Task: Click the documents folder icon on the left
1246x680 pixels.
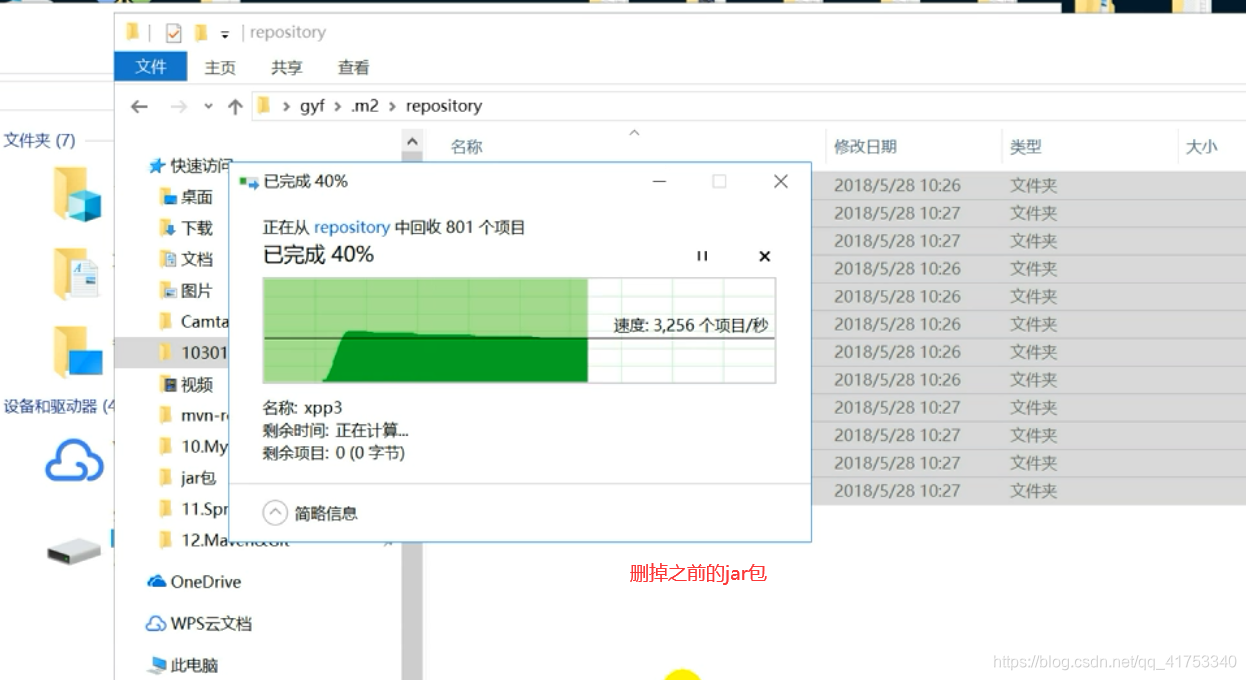Action: pyautogui.click(x=76, y=274)
